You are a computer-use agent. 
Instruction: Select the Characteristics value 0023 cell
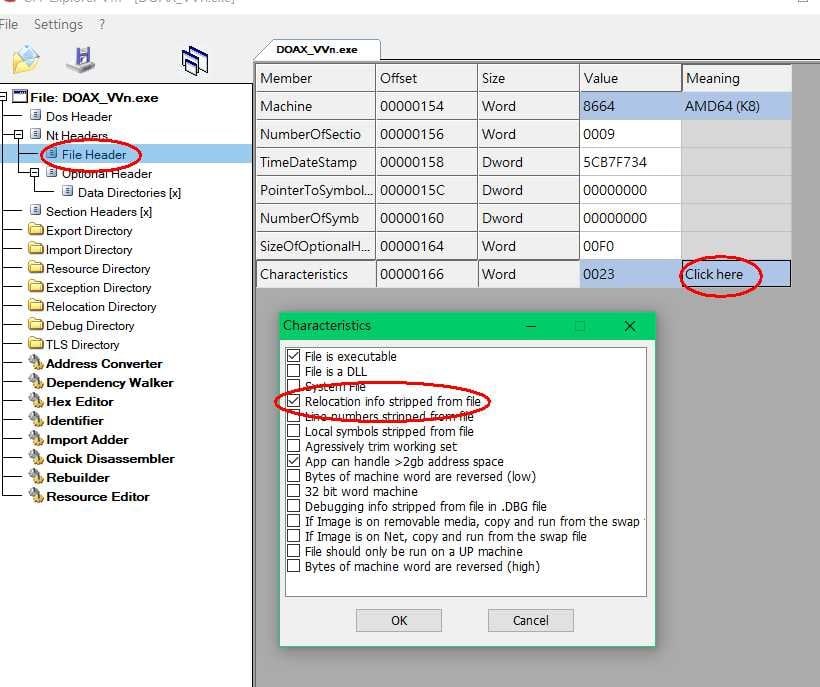coord(630,274)
